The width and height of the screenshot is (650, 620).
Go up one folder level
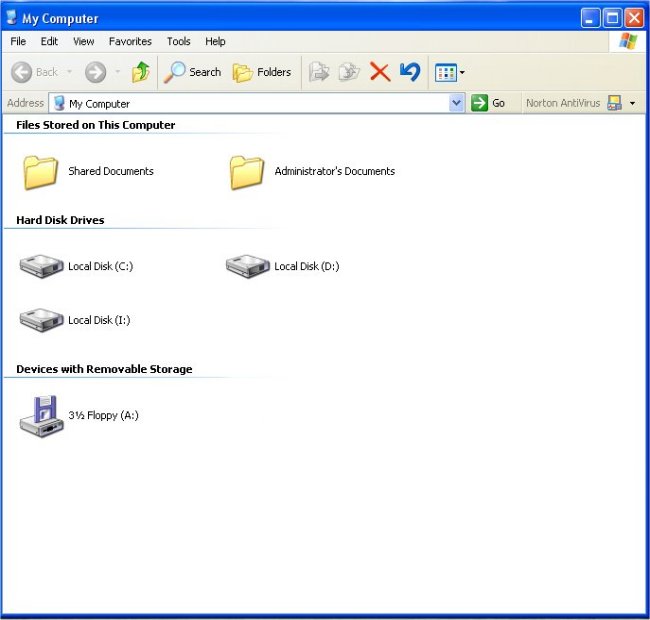click(141, 72)
